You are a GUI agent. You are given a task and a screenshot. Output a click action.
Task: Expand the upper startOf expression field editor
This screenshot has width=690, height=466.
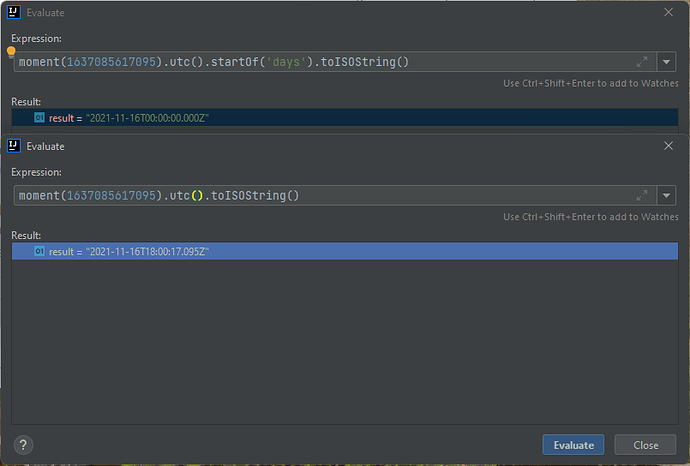[642, 62]
